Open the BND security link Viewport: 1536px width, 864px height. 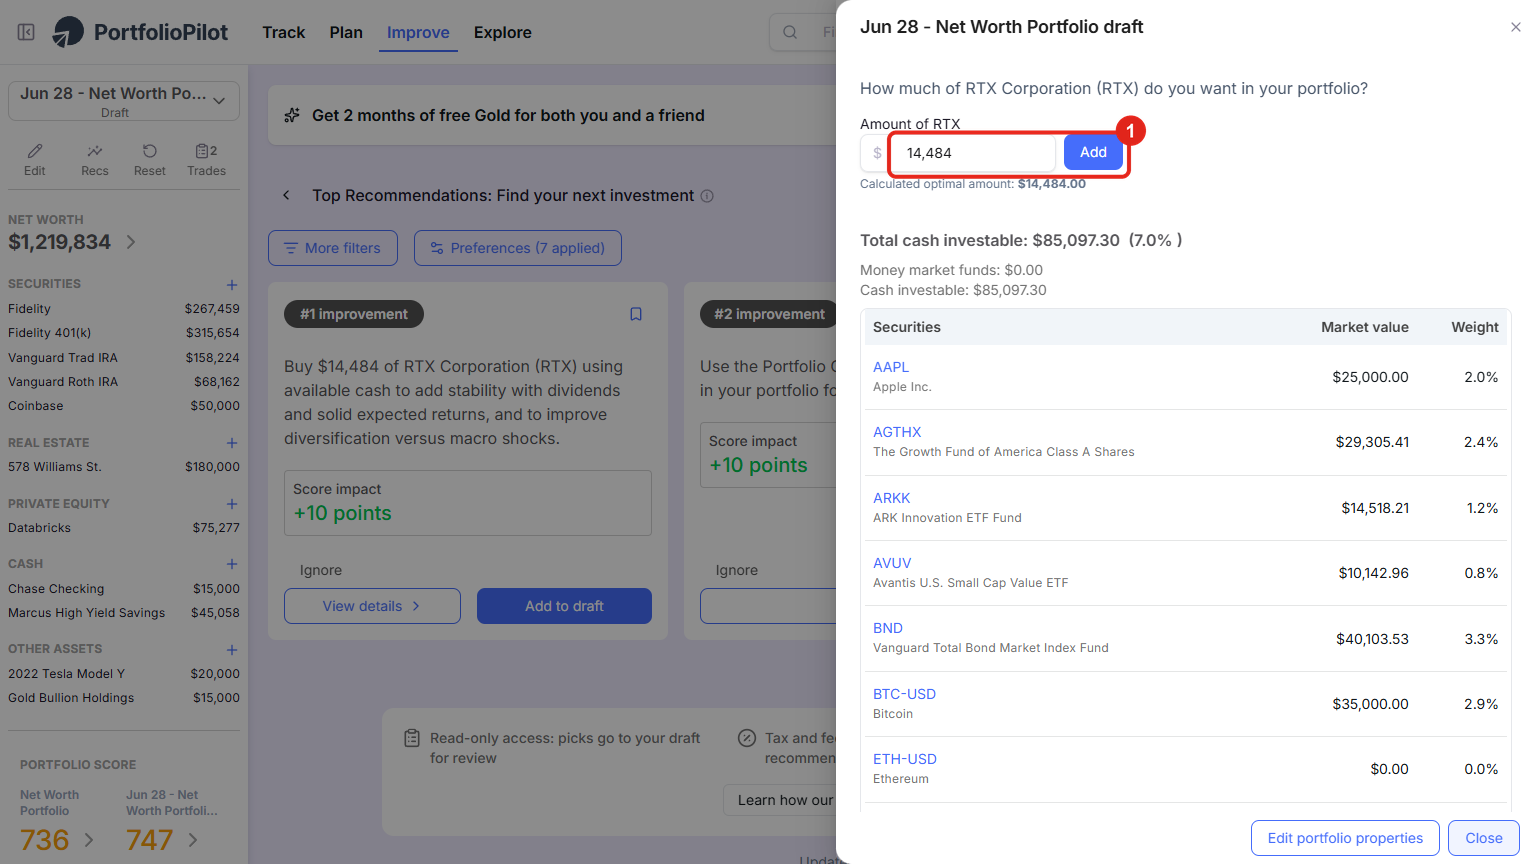pyautogui.click(x=888, y=628)
